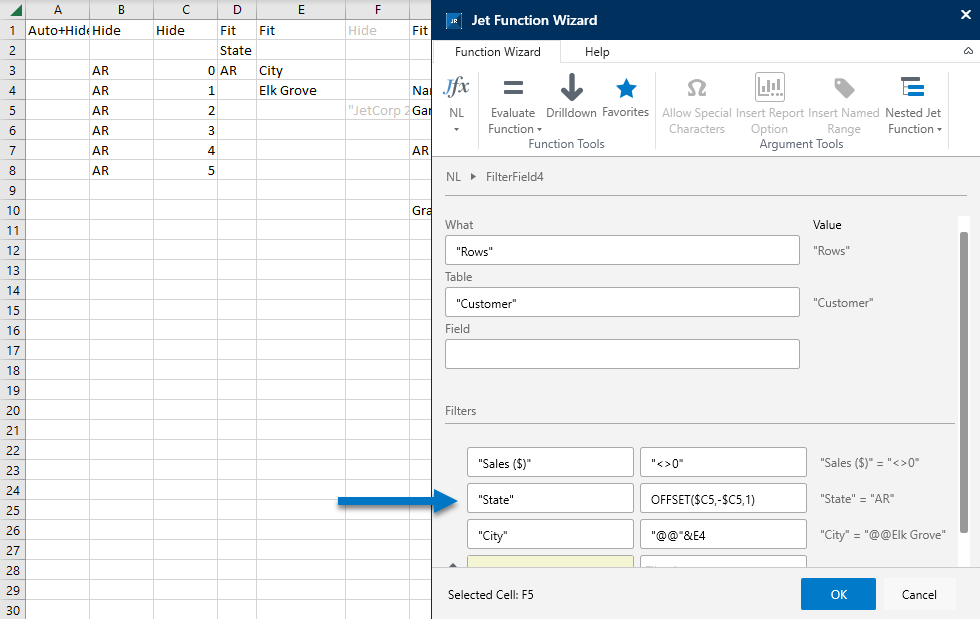
Task: Click the NL function Jfx icon
Action: click(456, 87)
